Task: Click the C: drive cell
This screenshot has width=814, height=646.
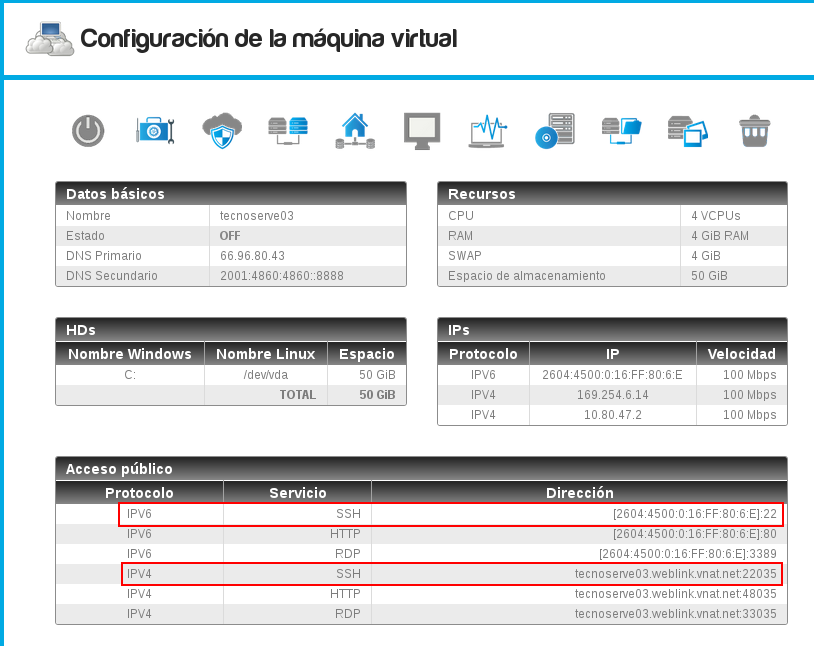Action: coord(130,375)
